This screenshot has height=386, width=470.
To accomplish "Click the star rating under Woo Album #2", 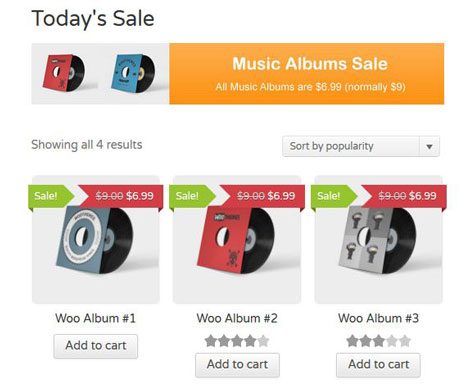I will (237, 341).
